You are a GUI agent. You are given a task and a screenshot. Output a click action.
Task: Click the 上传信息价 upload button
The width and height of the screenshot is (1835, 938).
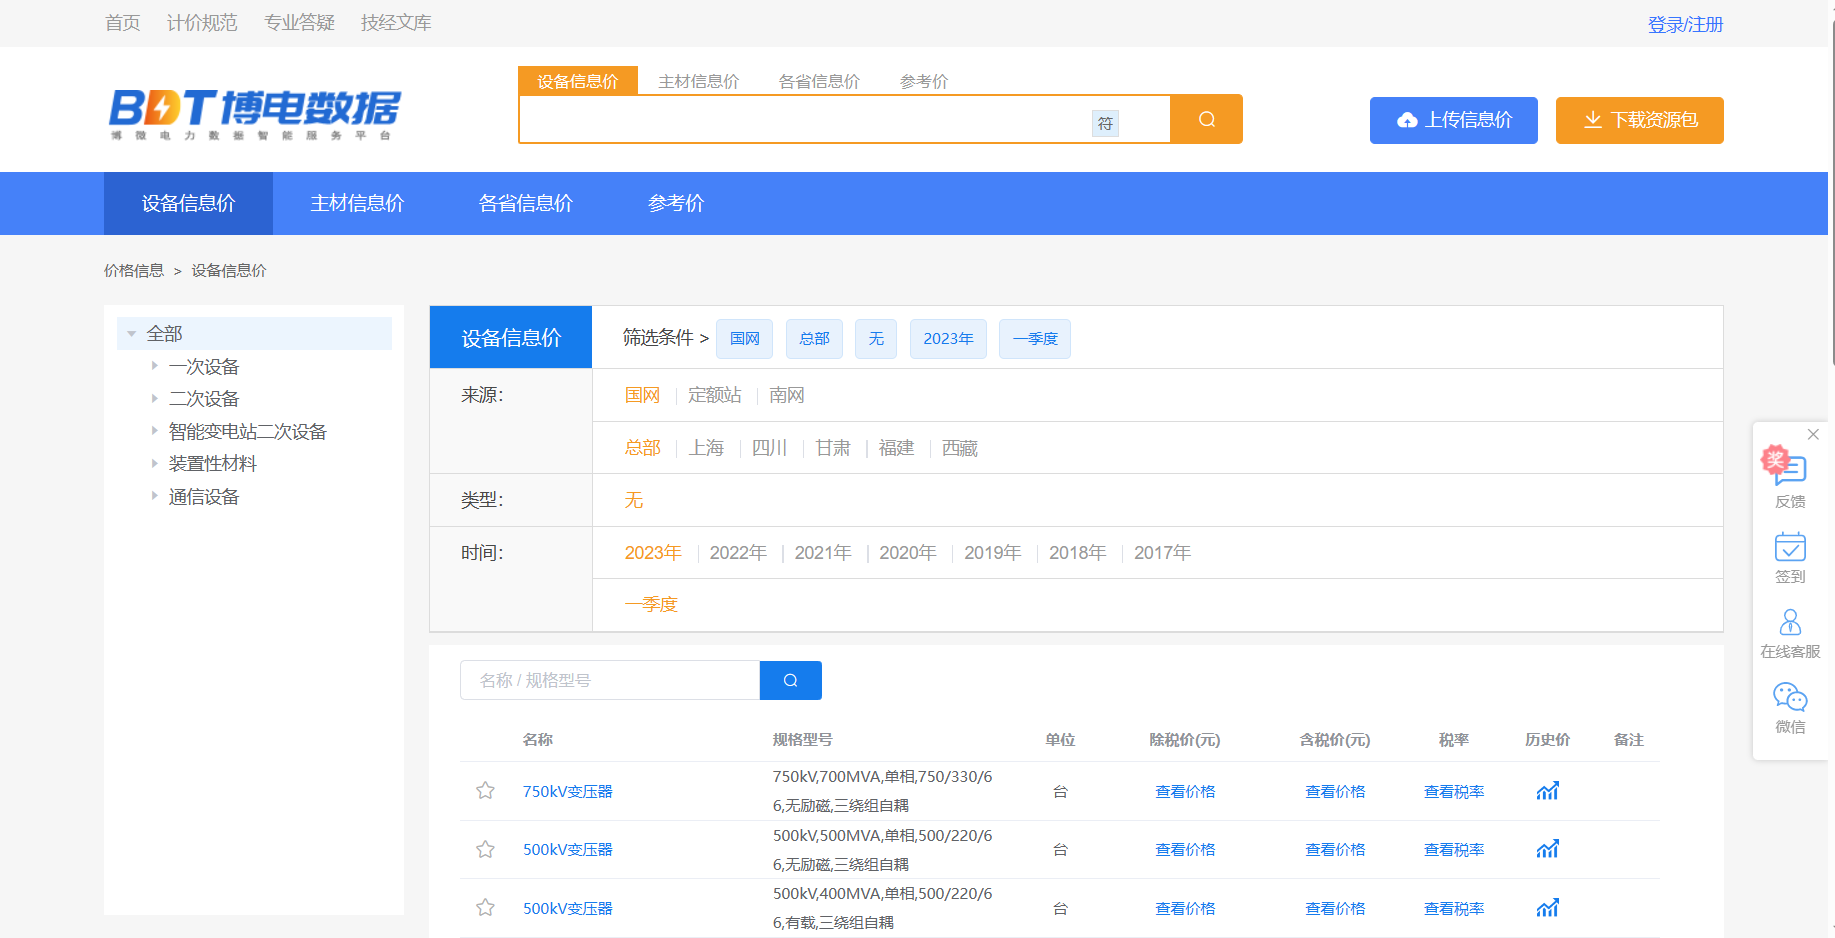point(1454,120)
